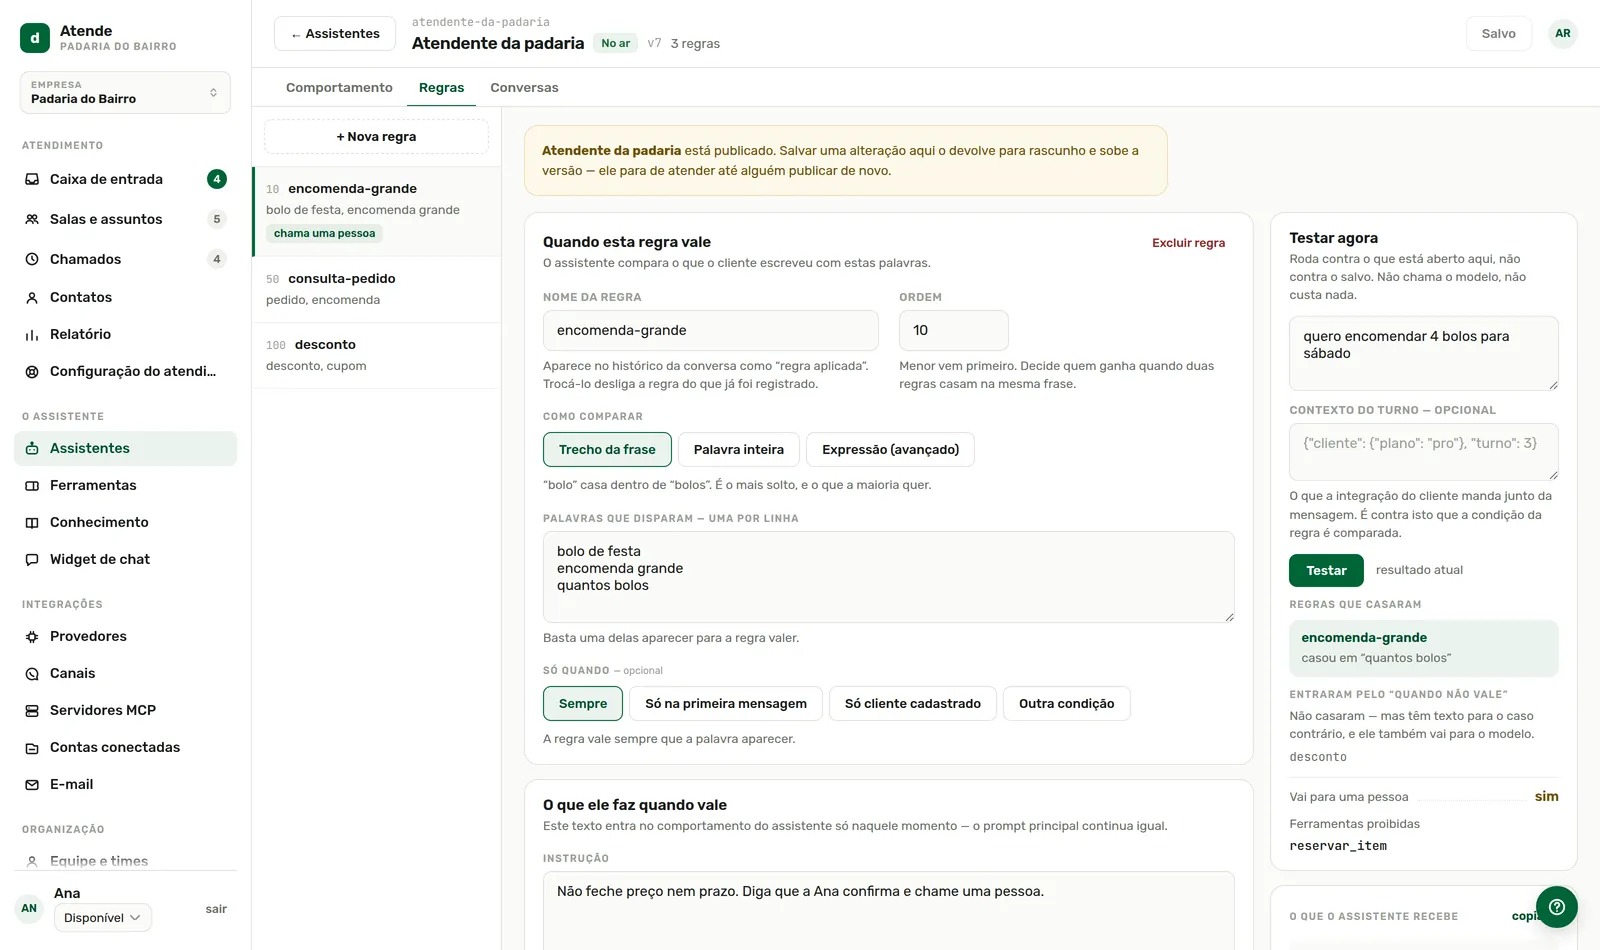Click the Canais icon
The height and width of the screenshot is (950, 1600).
point(32,673)
